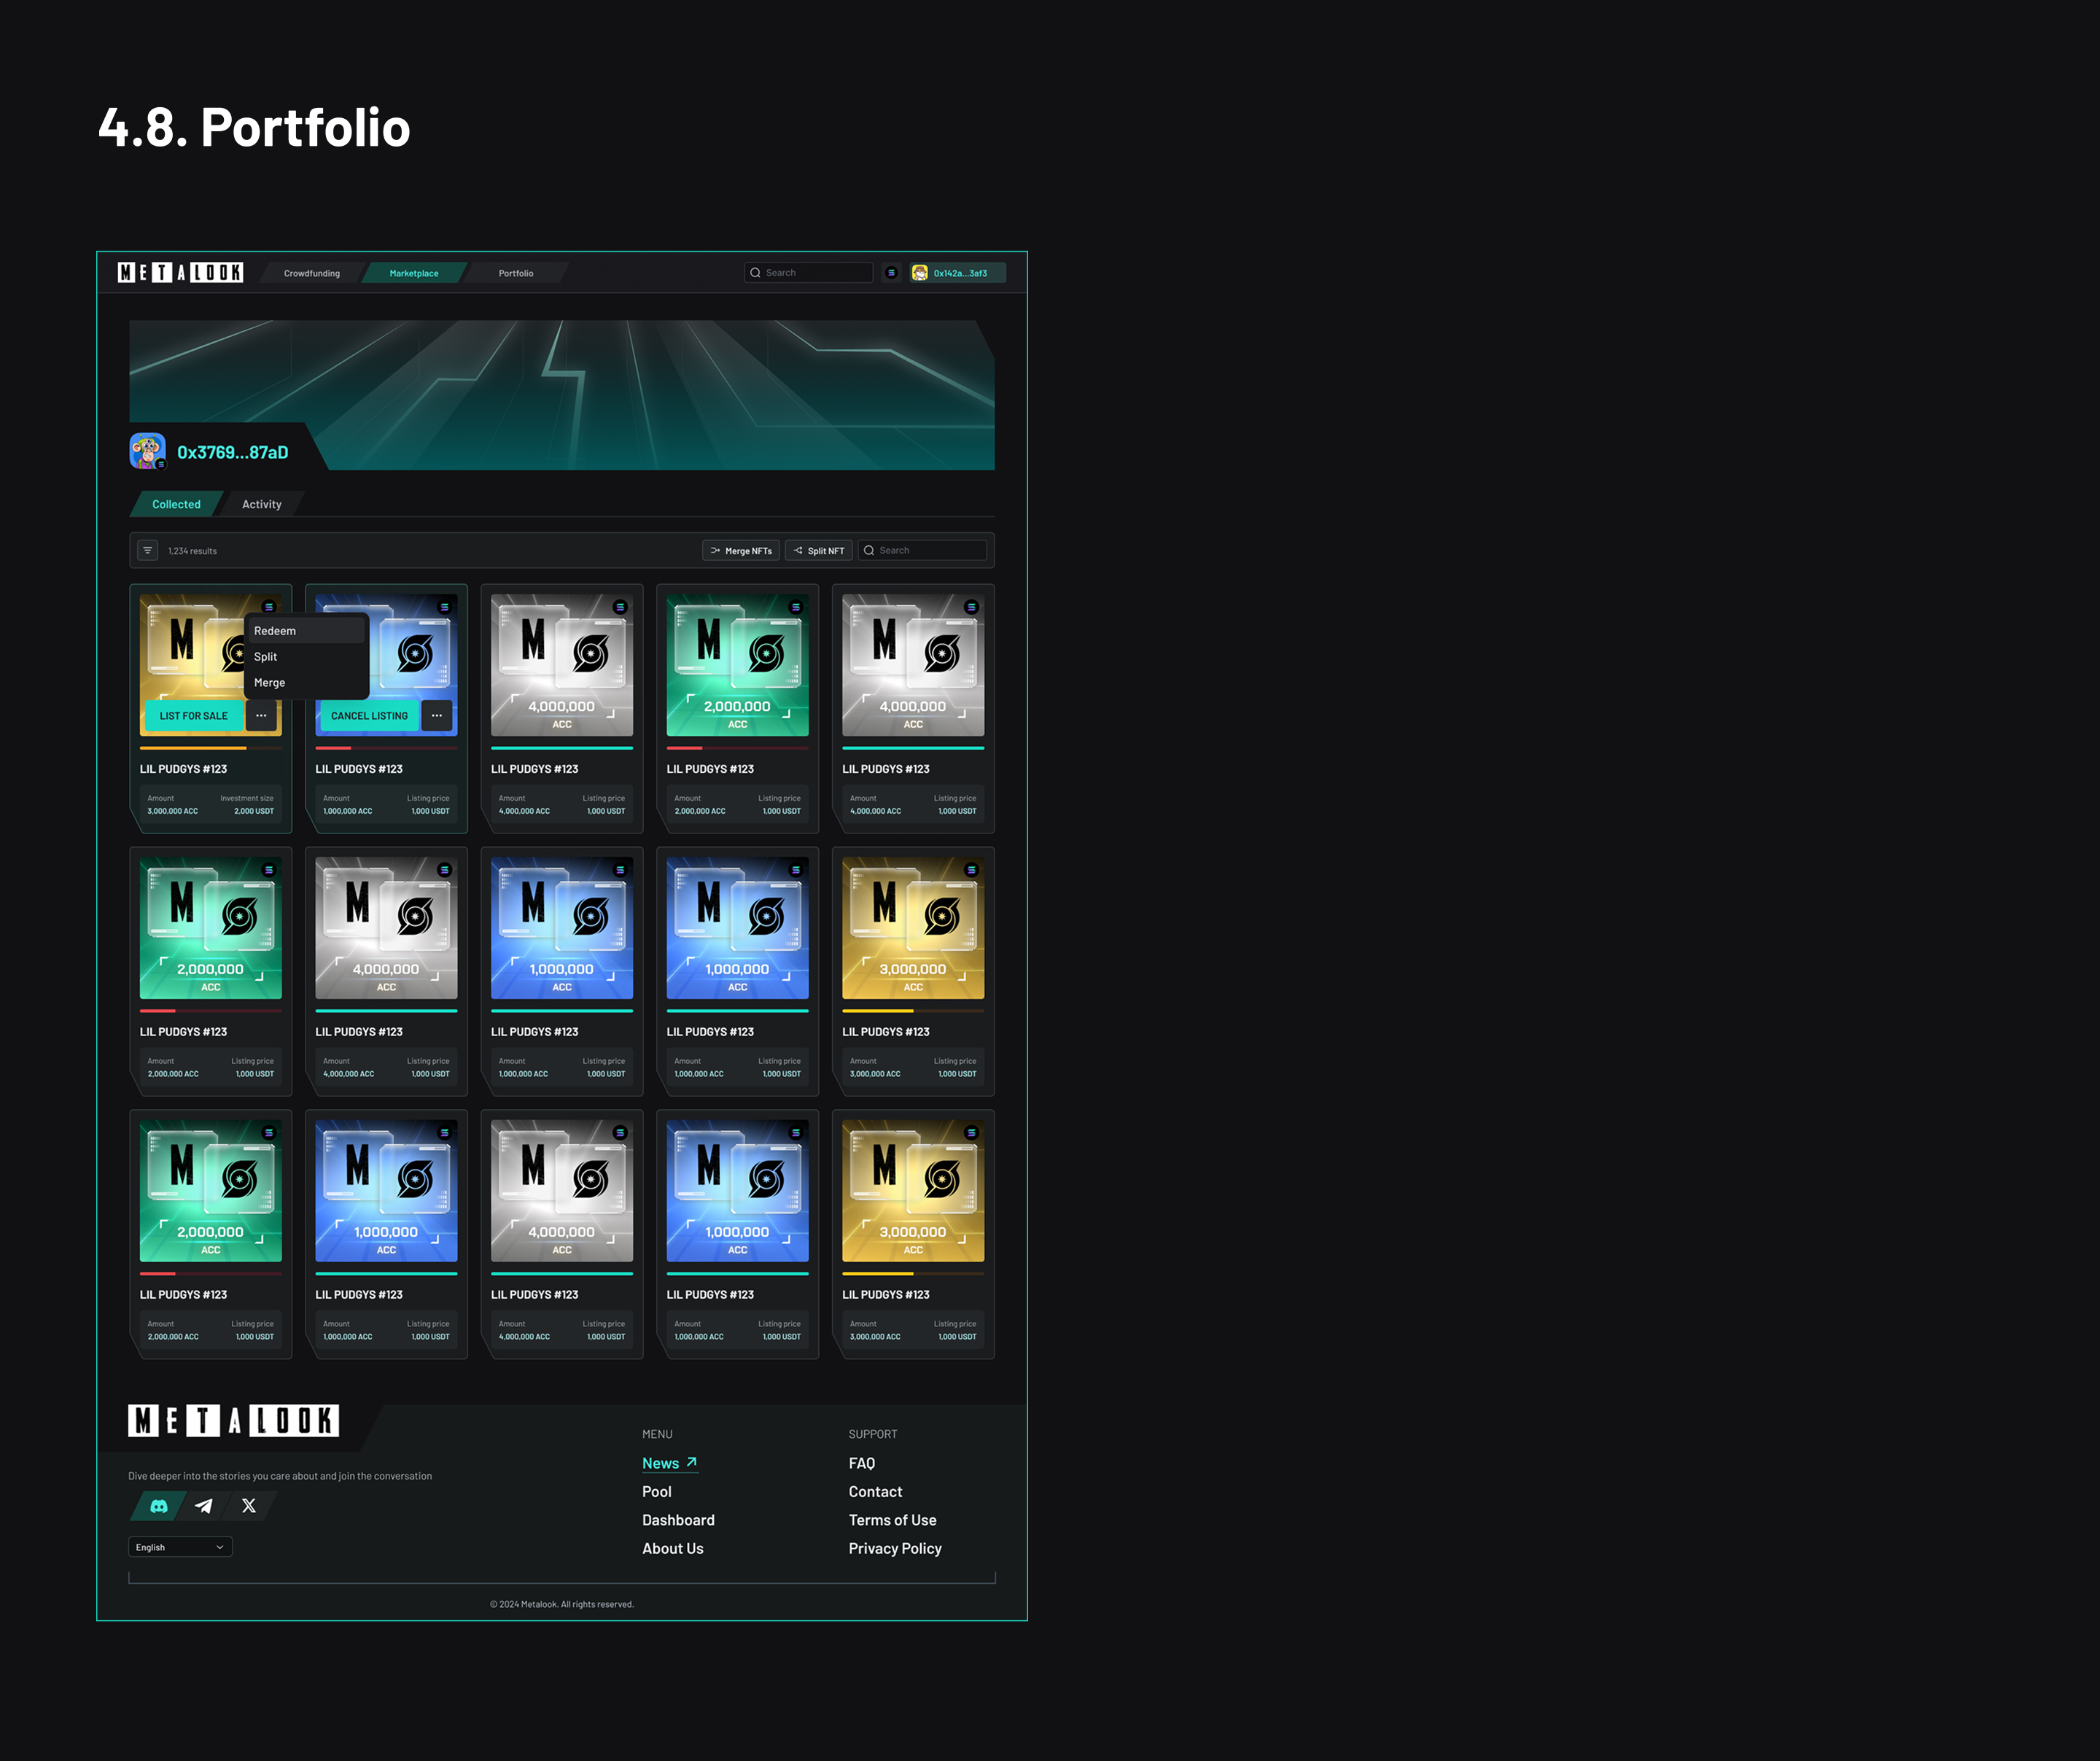This screenshot has height=1761, width=2100.
Task: Toggle three-dot menu beside List For Sale
Action: (x=261, y=716)
